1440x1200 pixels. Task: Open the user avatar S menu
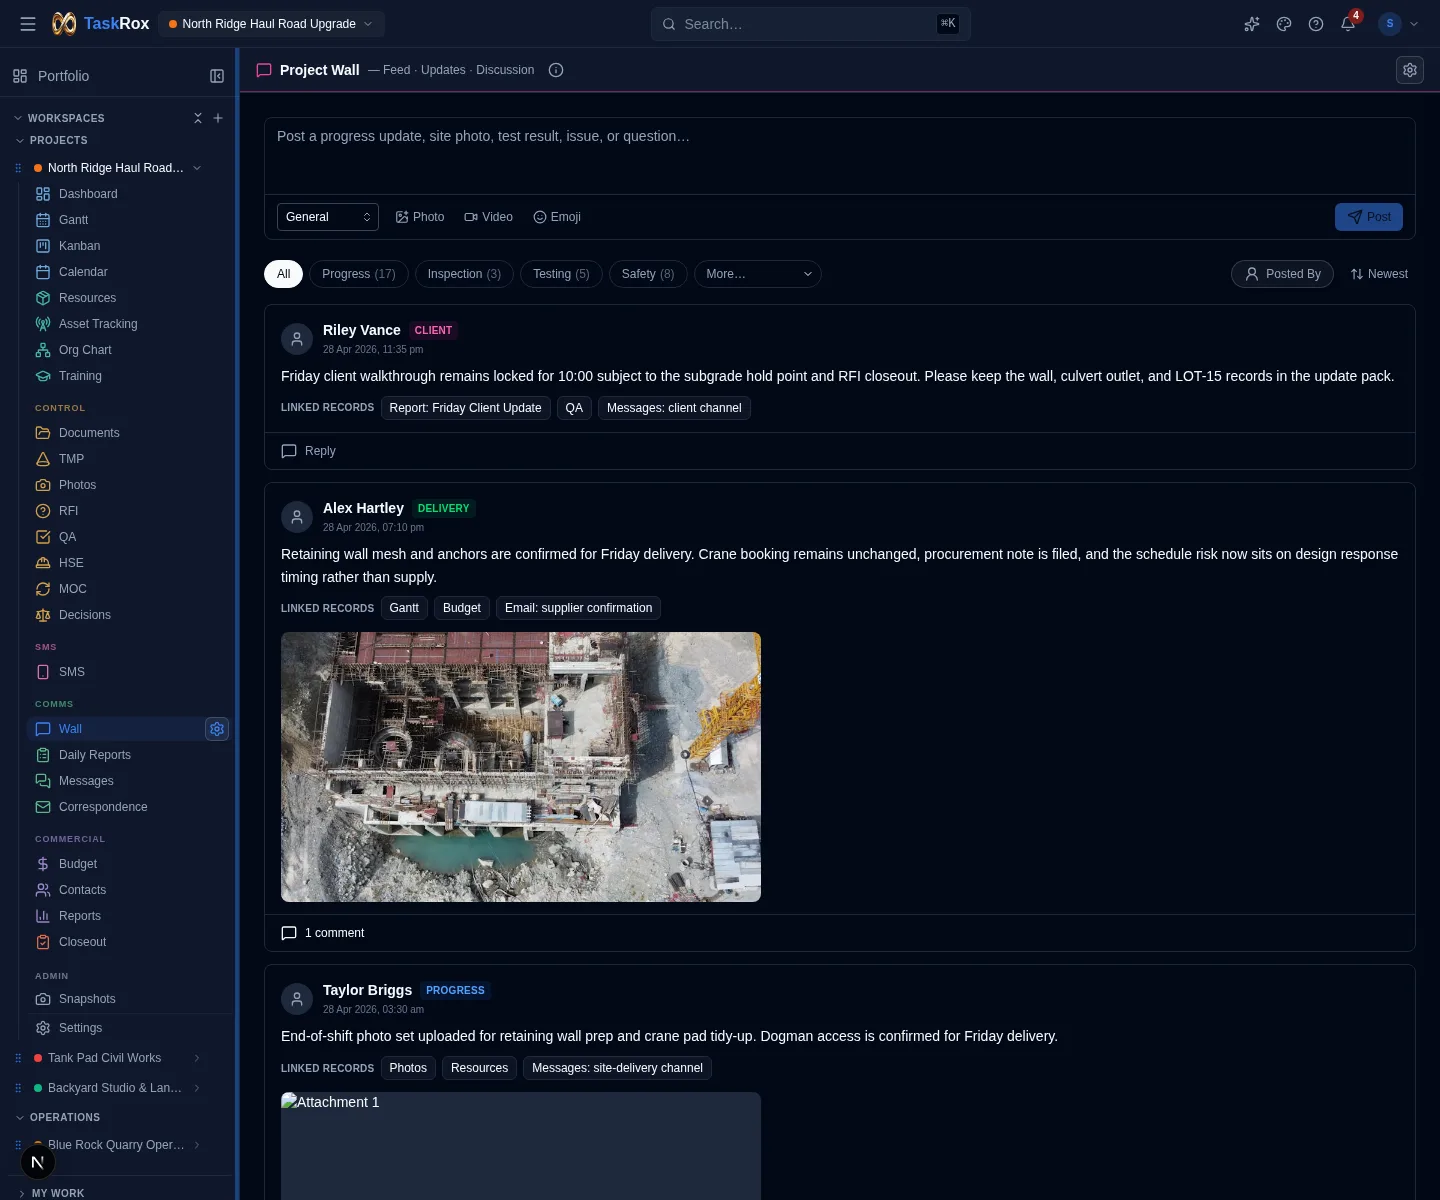click(1398, 24)
